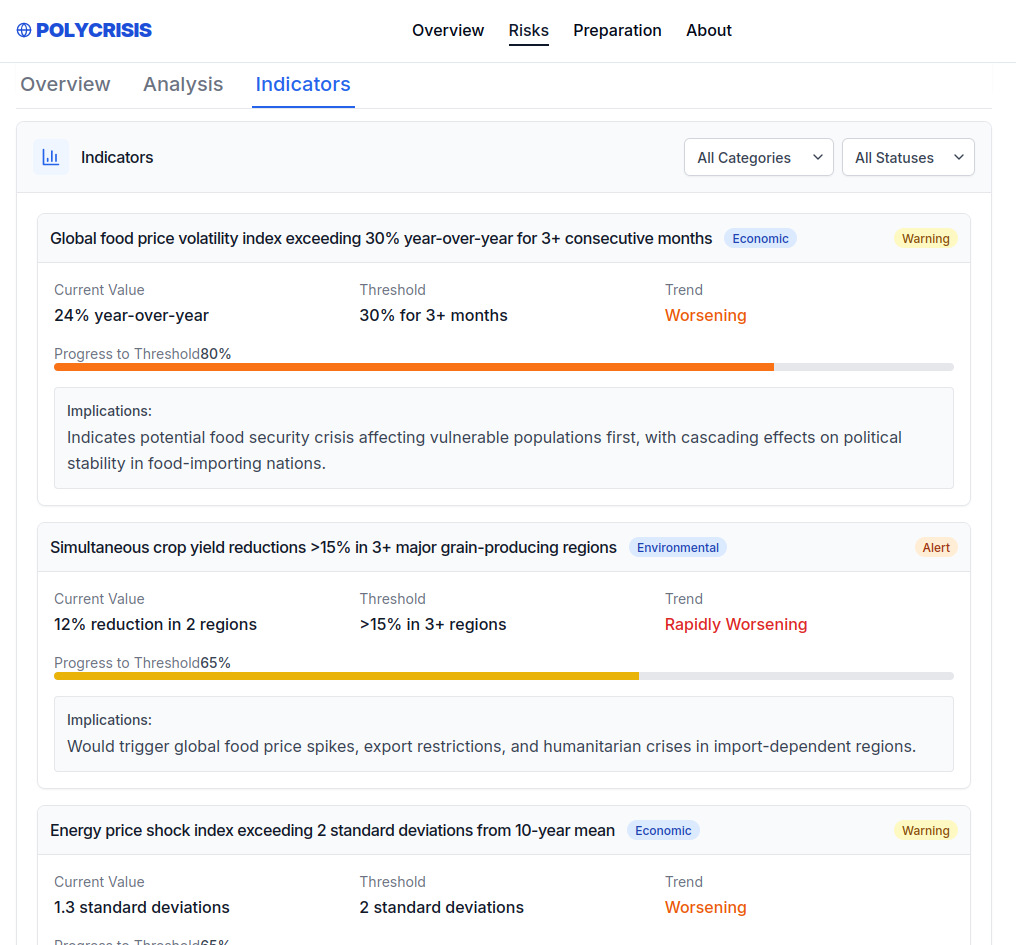Expand the All Statuses dropdown
1016x945 pixels.
(907, 157)
